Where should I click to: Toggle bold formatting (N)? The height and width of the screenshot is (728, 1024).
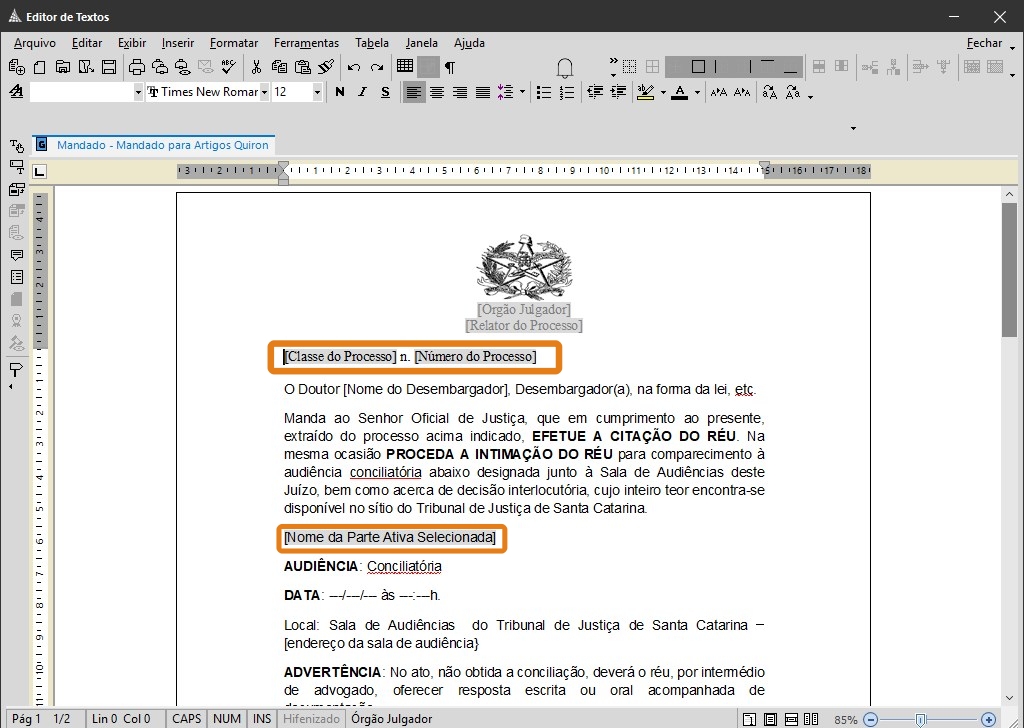[340, 92]
